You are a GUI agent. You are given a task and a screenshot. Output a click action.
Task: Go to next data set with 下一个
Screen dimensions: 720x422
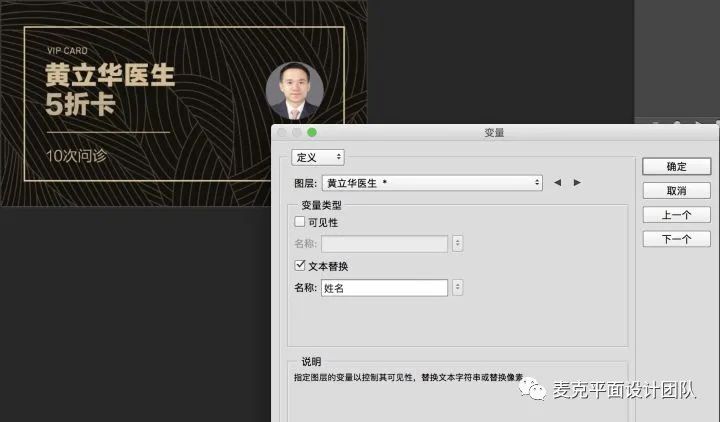676,239
